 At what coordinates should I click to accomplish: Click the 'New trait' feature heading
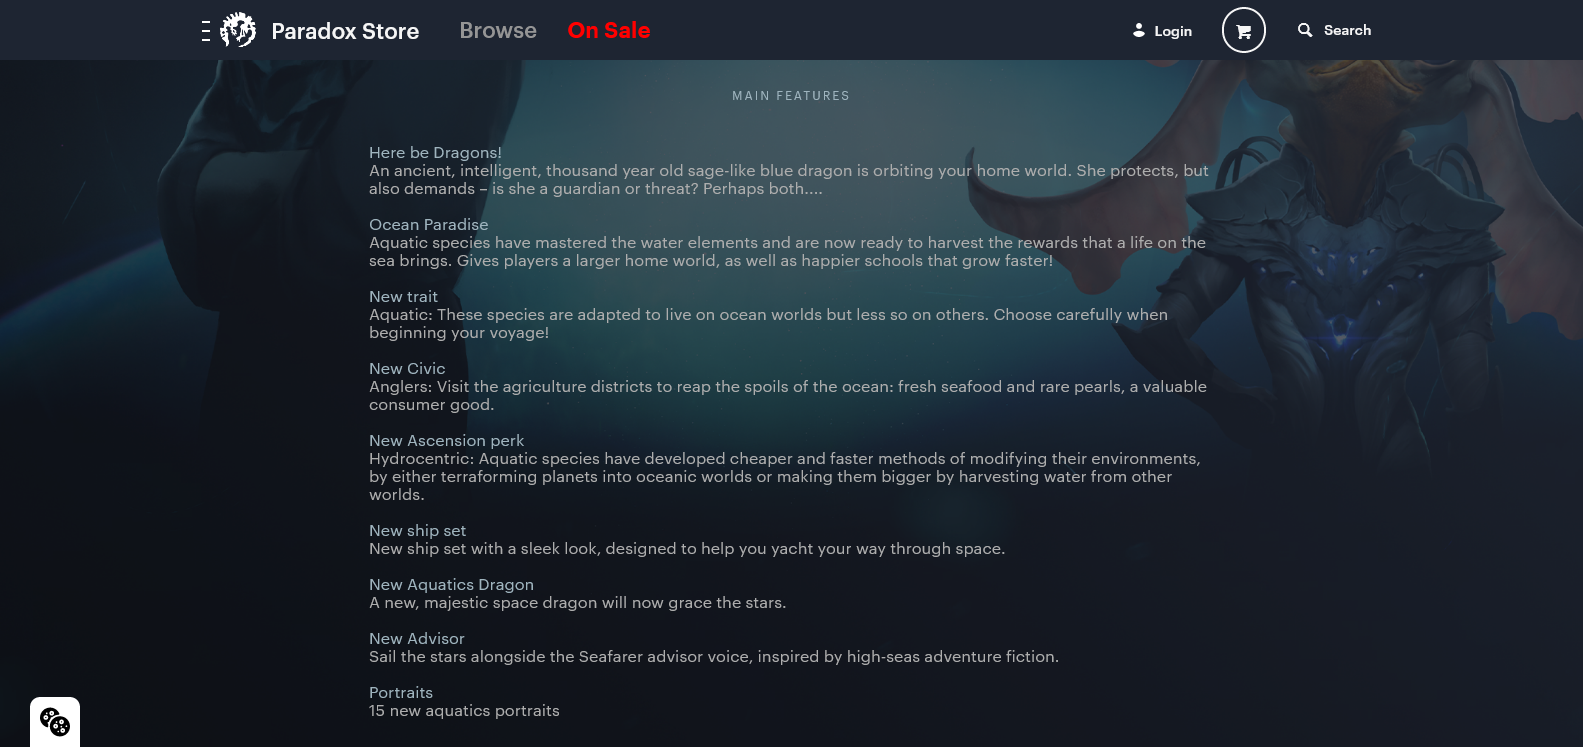403,296
